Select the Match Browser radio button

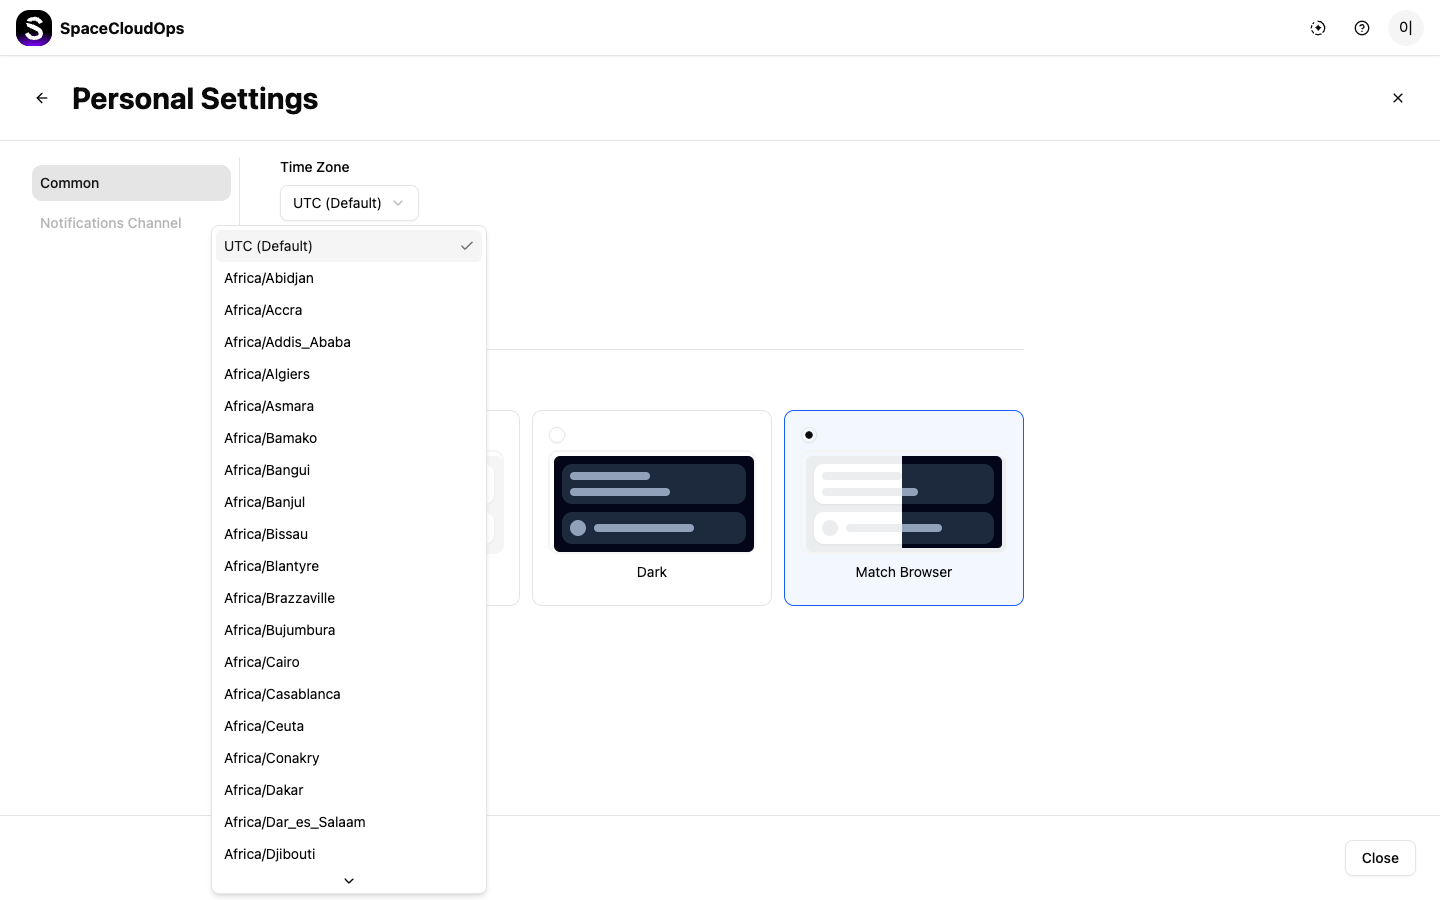tap(809, 435)
